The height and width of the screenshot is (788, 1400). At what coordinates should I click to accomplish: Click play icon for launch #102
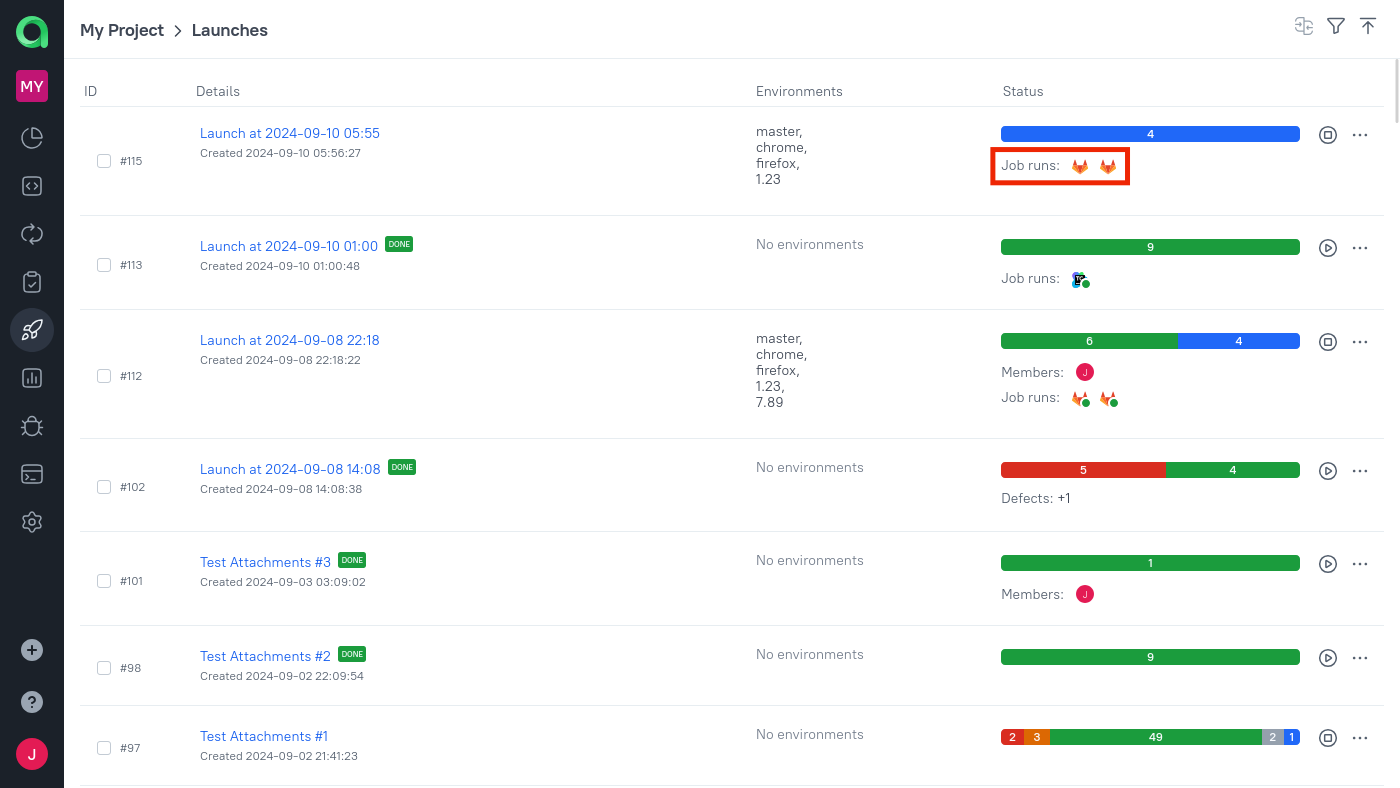click(x=1328, y=471)
